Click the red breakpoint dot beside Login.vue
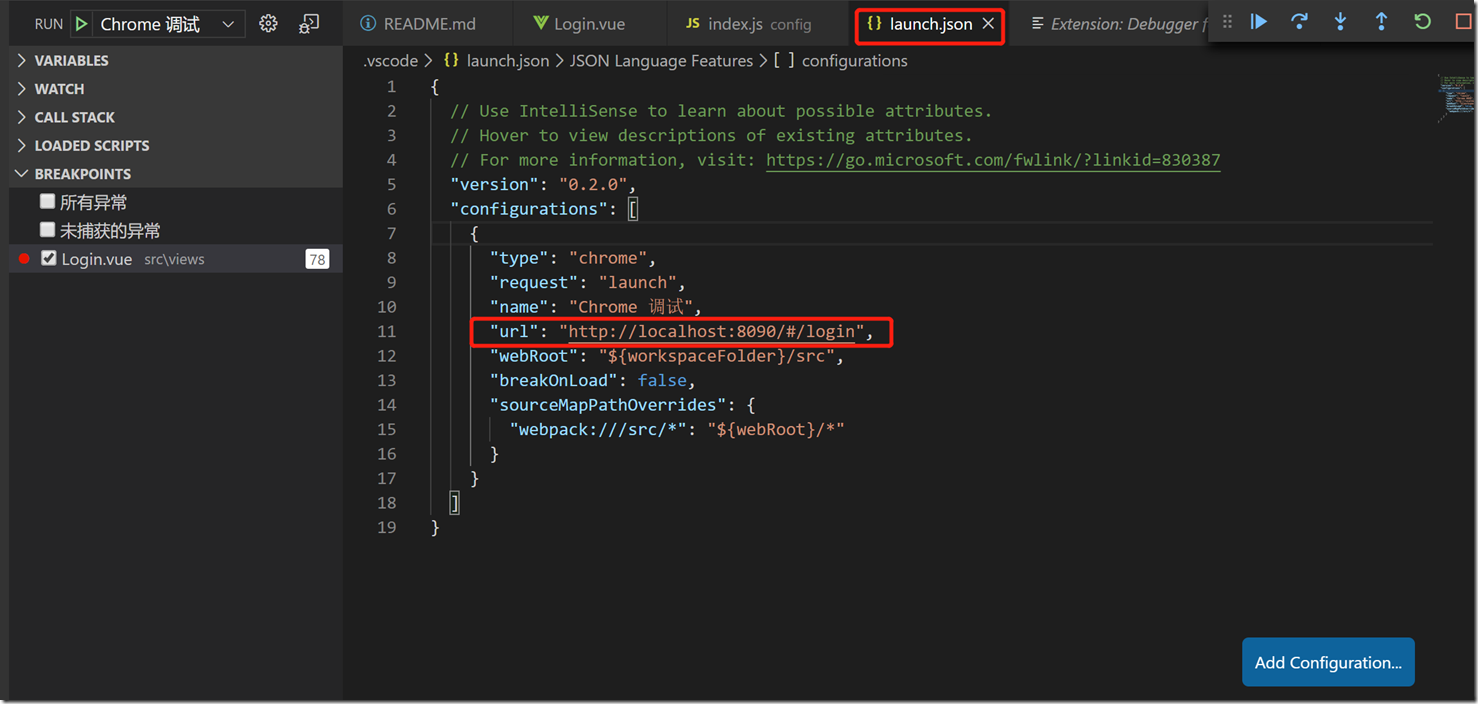The height and width of the screenshot is (704, 1478). 23,258
